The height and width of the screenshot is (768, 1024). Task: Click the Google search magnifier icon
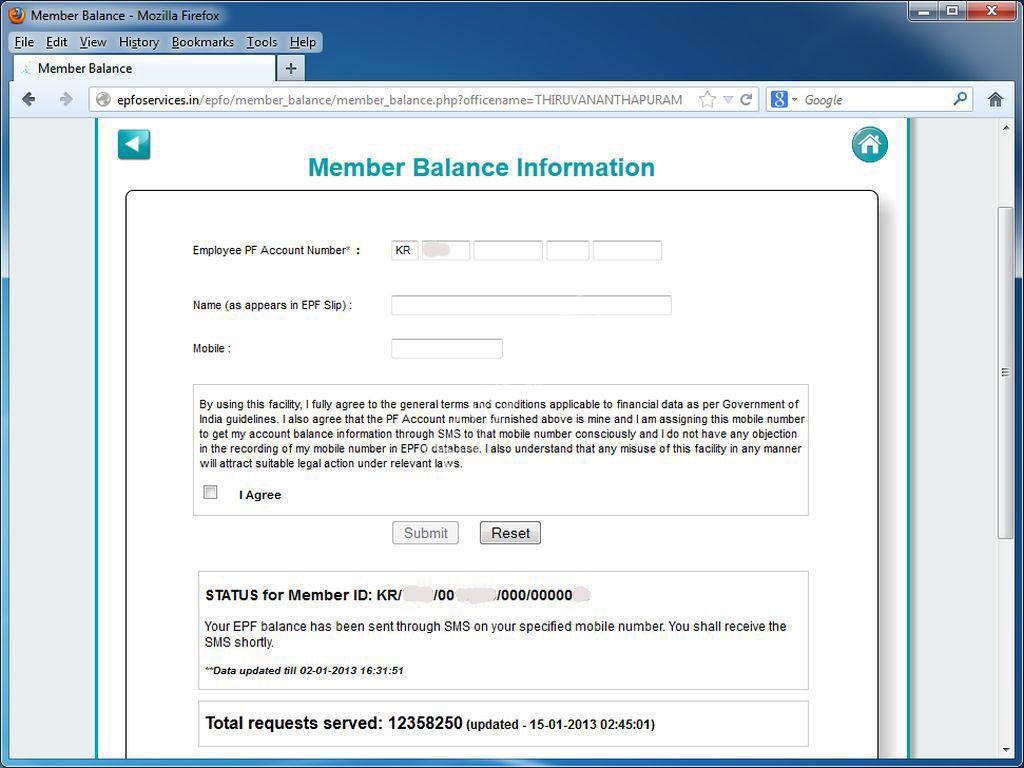click(x=958, y=99)
